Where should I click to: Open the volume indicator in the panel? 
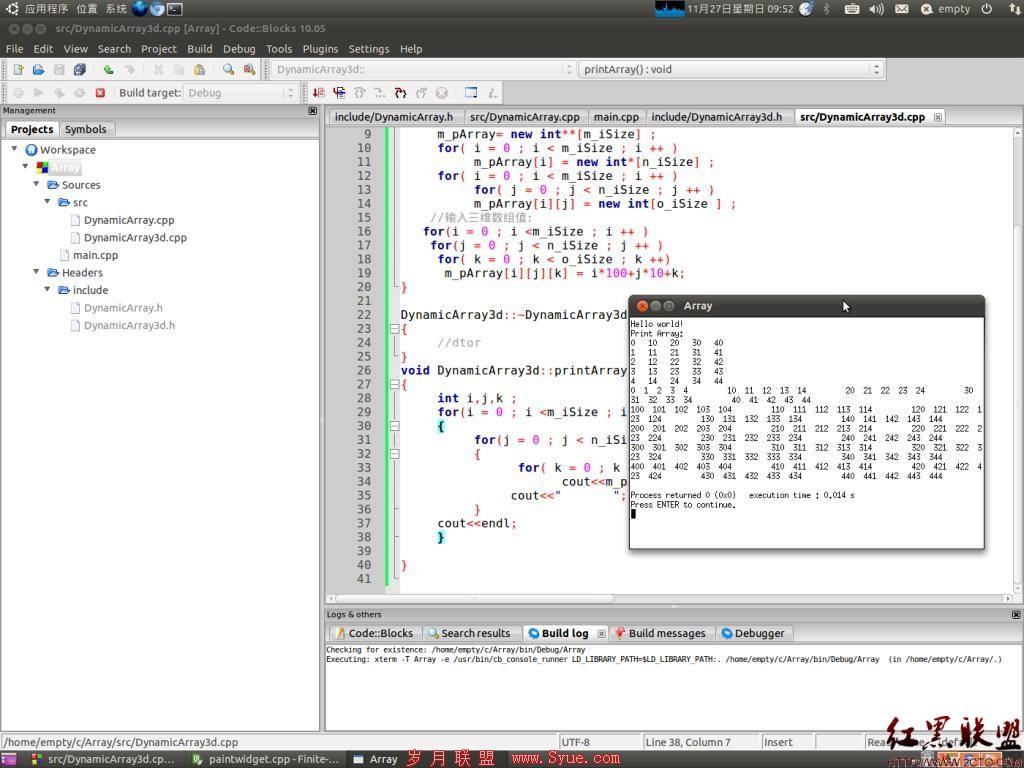click(x=876, y=9)
